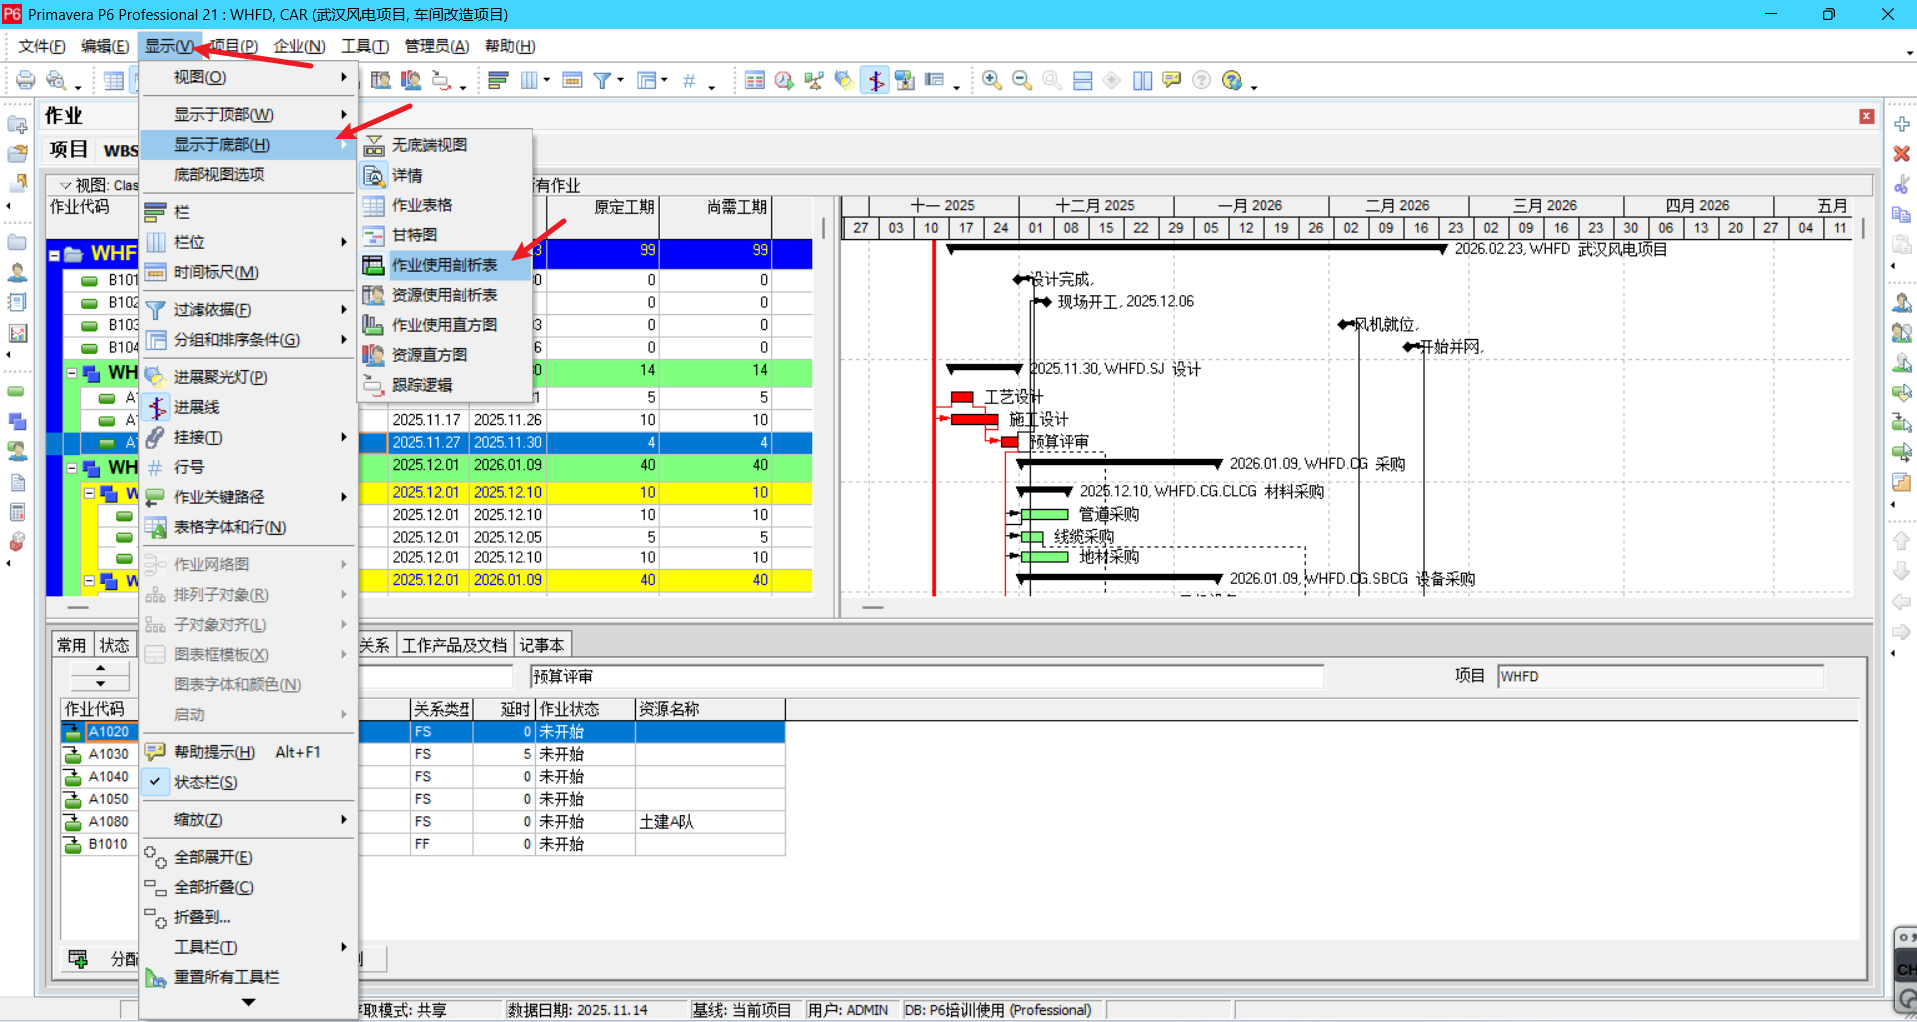Screen dimensions: 1917x1022
Task: Click the zoom out magnifier toolbar icon
Action: click(1021, 80)
